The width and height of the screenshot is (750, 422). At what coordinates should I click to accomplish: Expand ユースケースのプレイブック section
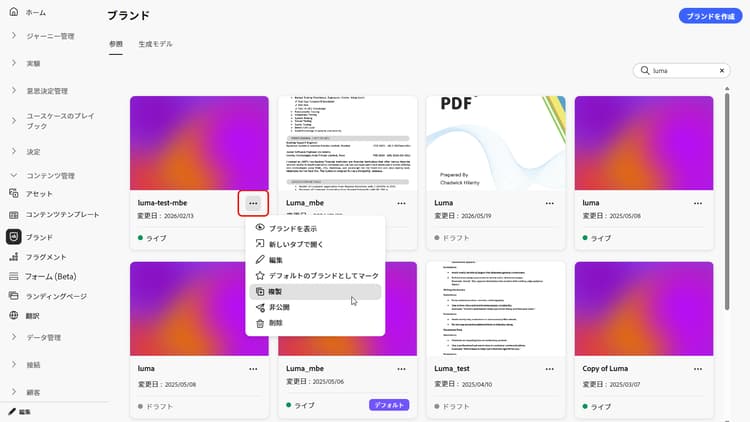(14, 121)
